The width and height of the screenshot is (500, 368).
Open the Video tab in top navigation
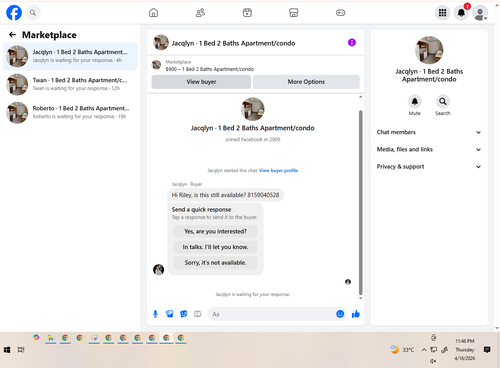click(247, 13)
